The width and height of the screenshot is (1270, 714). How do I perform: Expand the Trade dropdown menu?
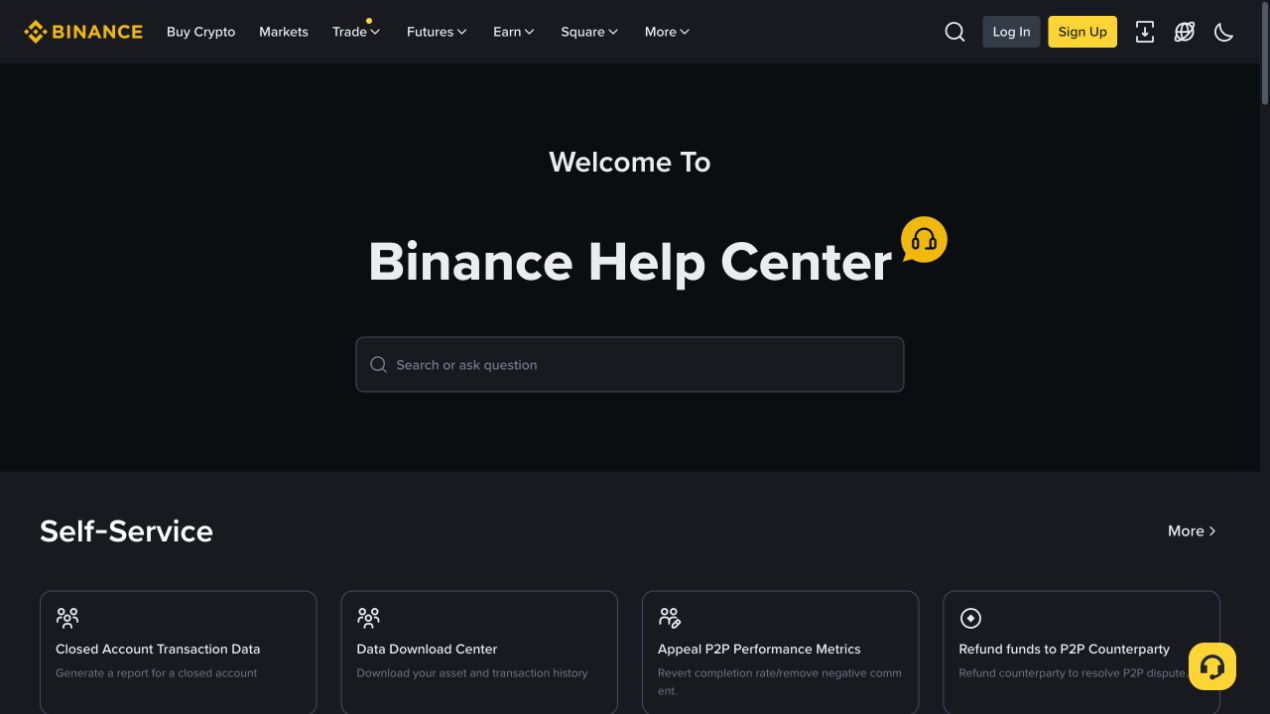[356, 32]
